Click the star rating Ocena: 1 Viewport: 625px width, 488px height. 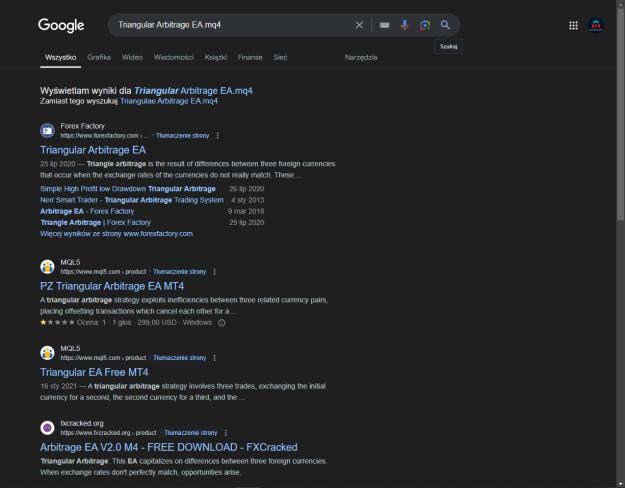point(73,322)
